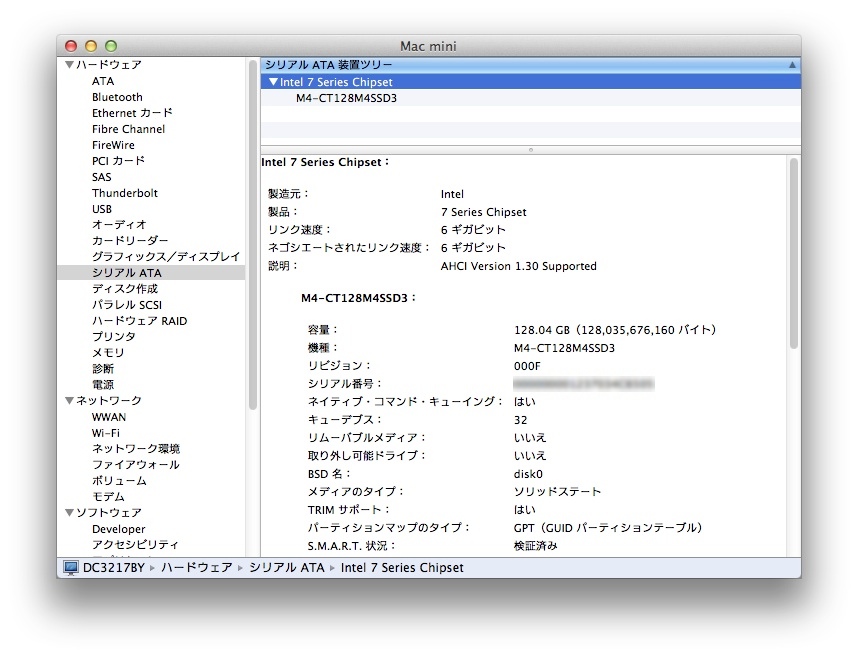Select プリンタ in the sidebar
The width and height of the screenshot is (858, 657).
[114, 336]
